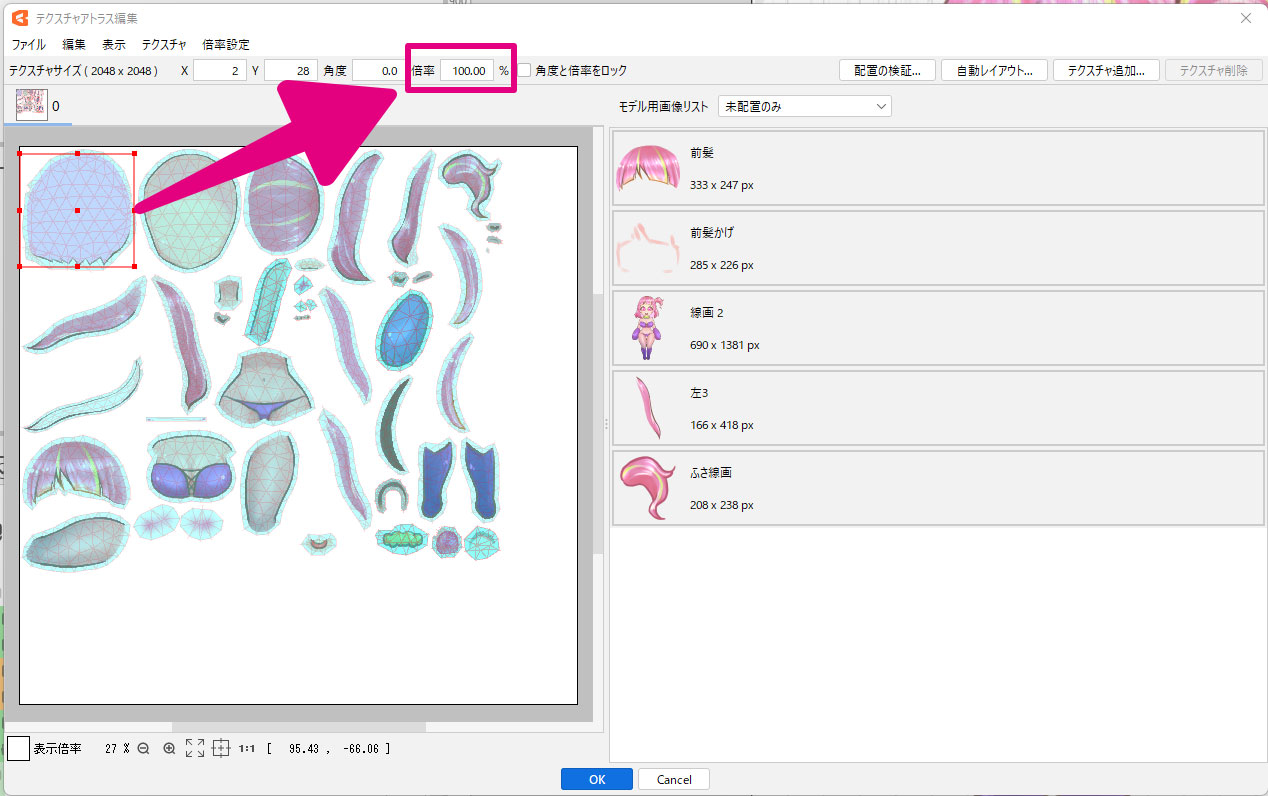Viewport: 1268px width, 796px height.
Task: Enable 角度と倍率をロック checkbox
Action: click(524, 71)
